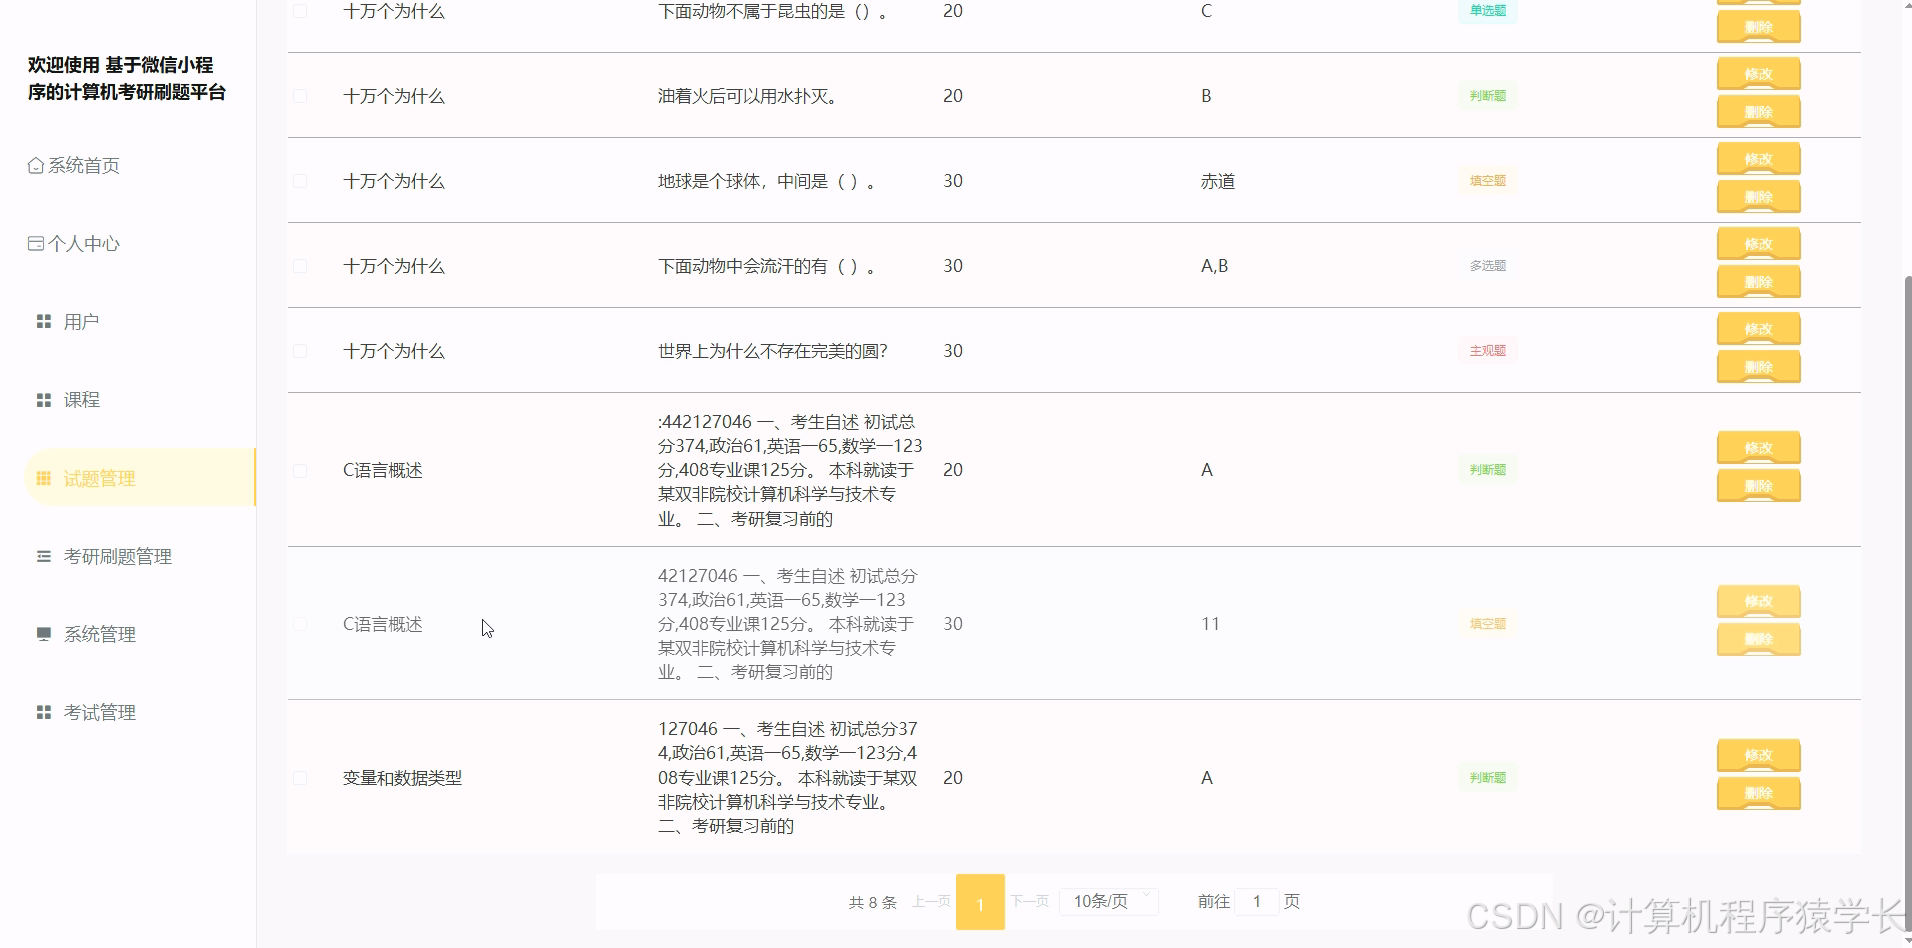The image size is (1912, 948).
Task: Click 删除 for 油着火后可以用水扑灭 row
Action: (x=1758, y=112)
